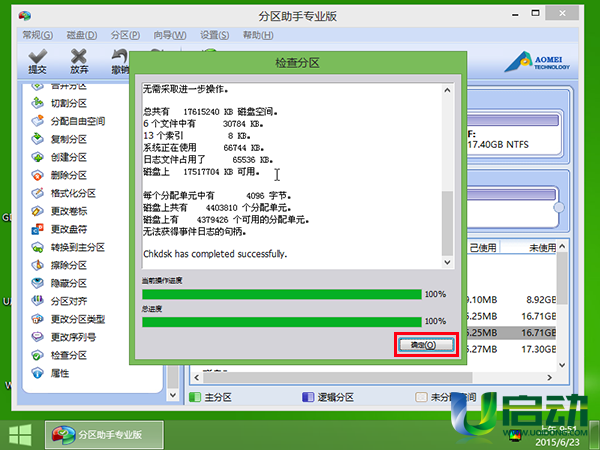Screen dimensions: 600x450
Task: Click the 总进度 progress bar
Action: tap(282, 321)
